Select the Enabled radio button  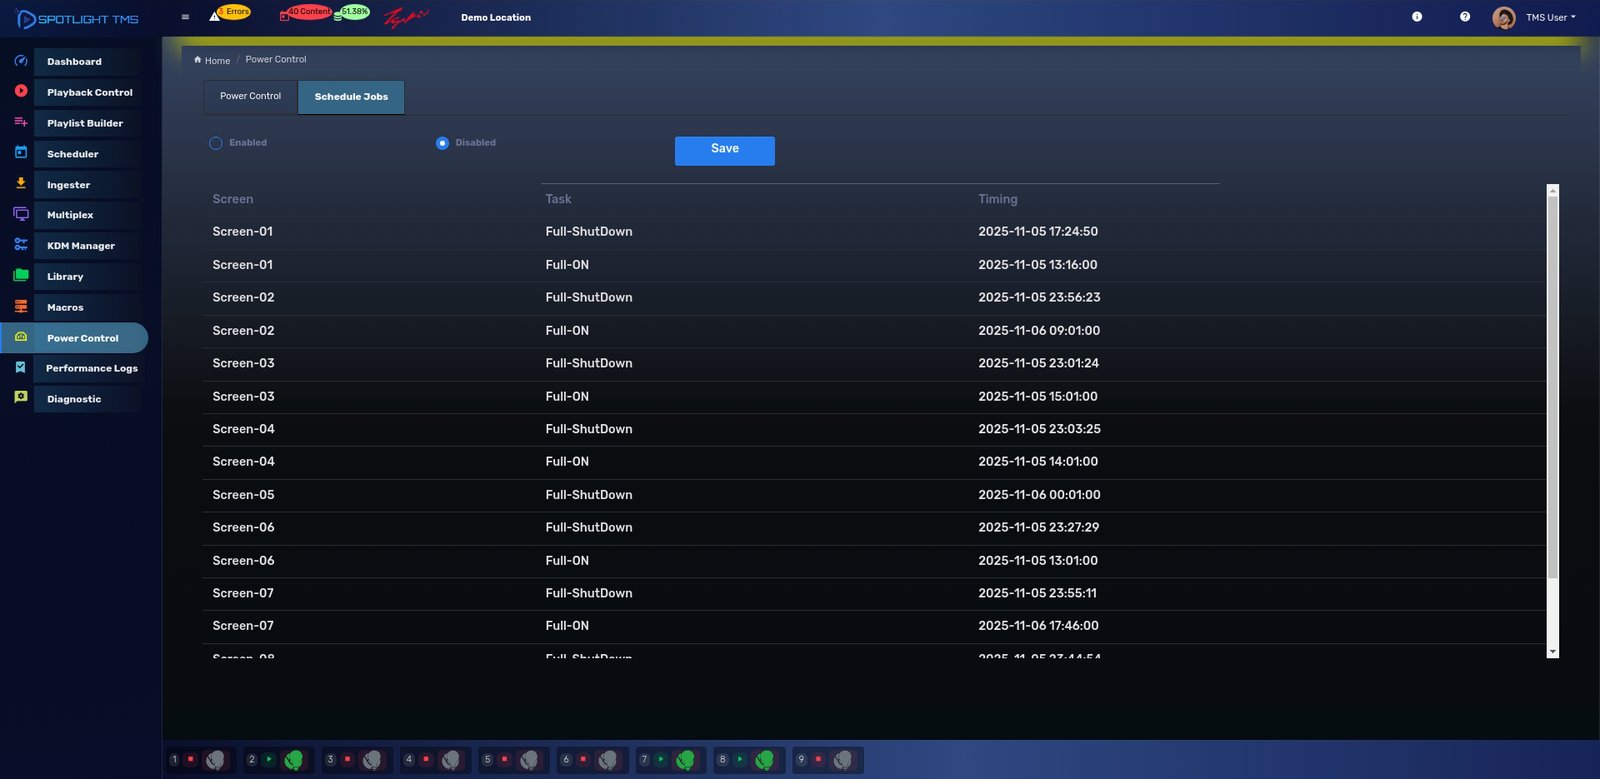216,143
